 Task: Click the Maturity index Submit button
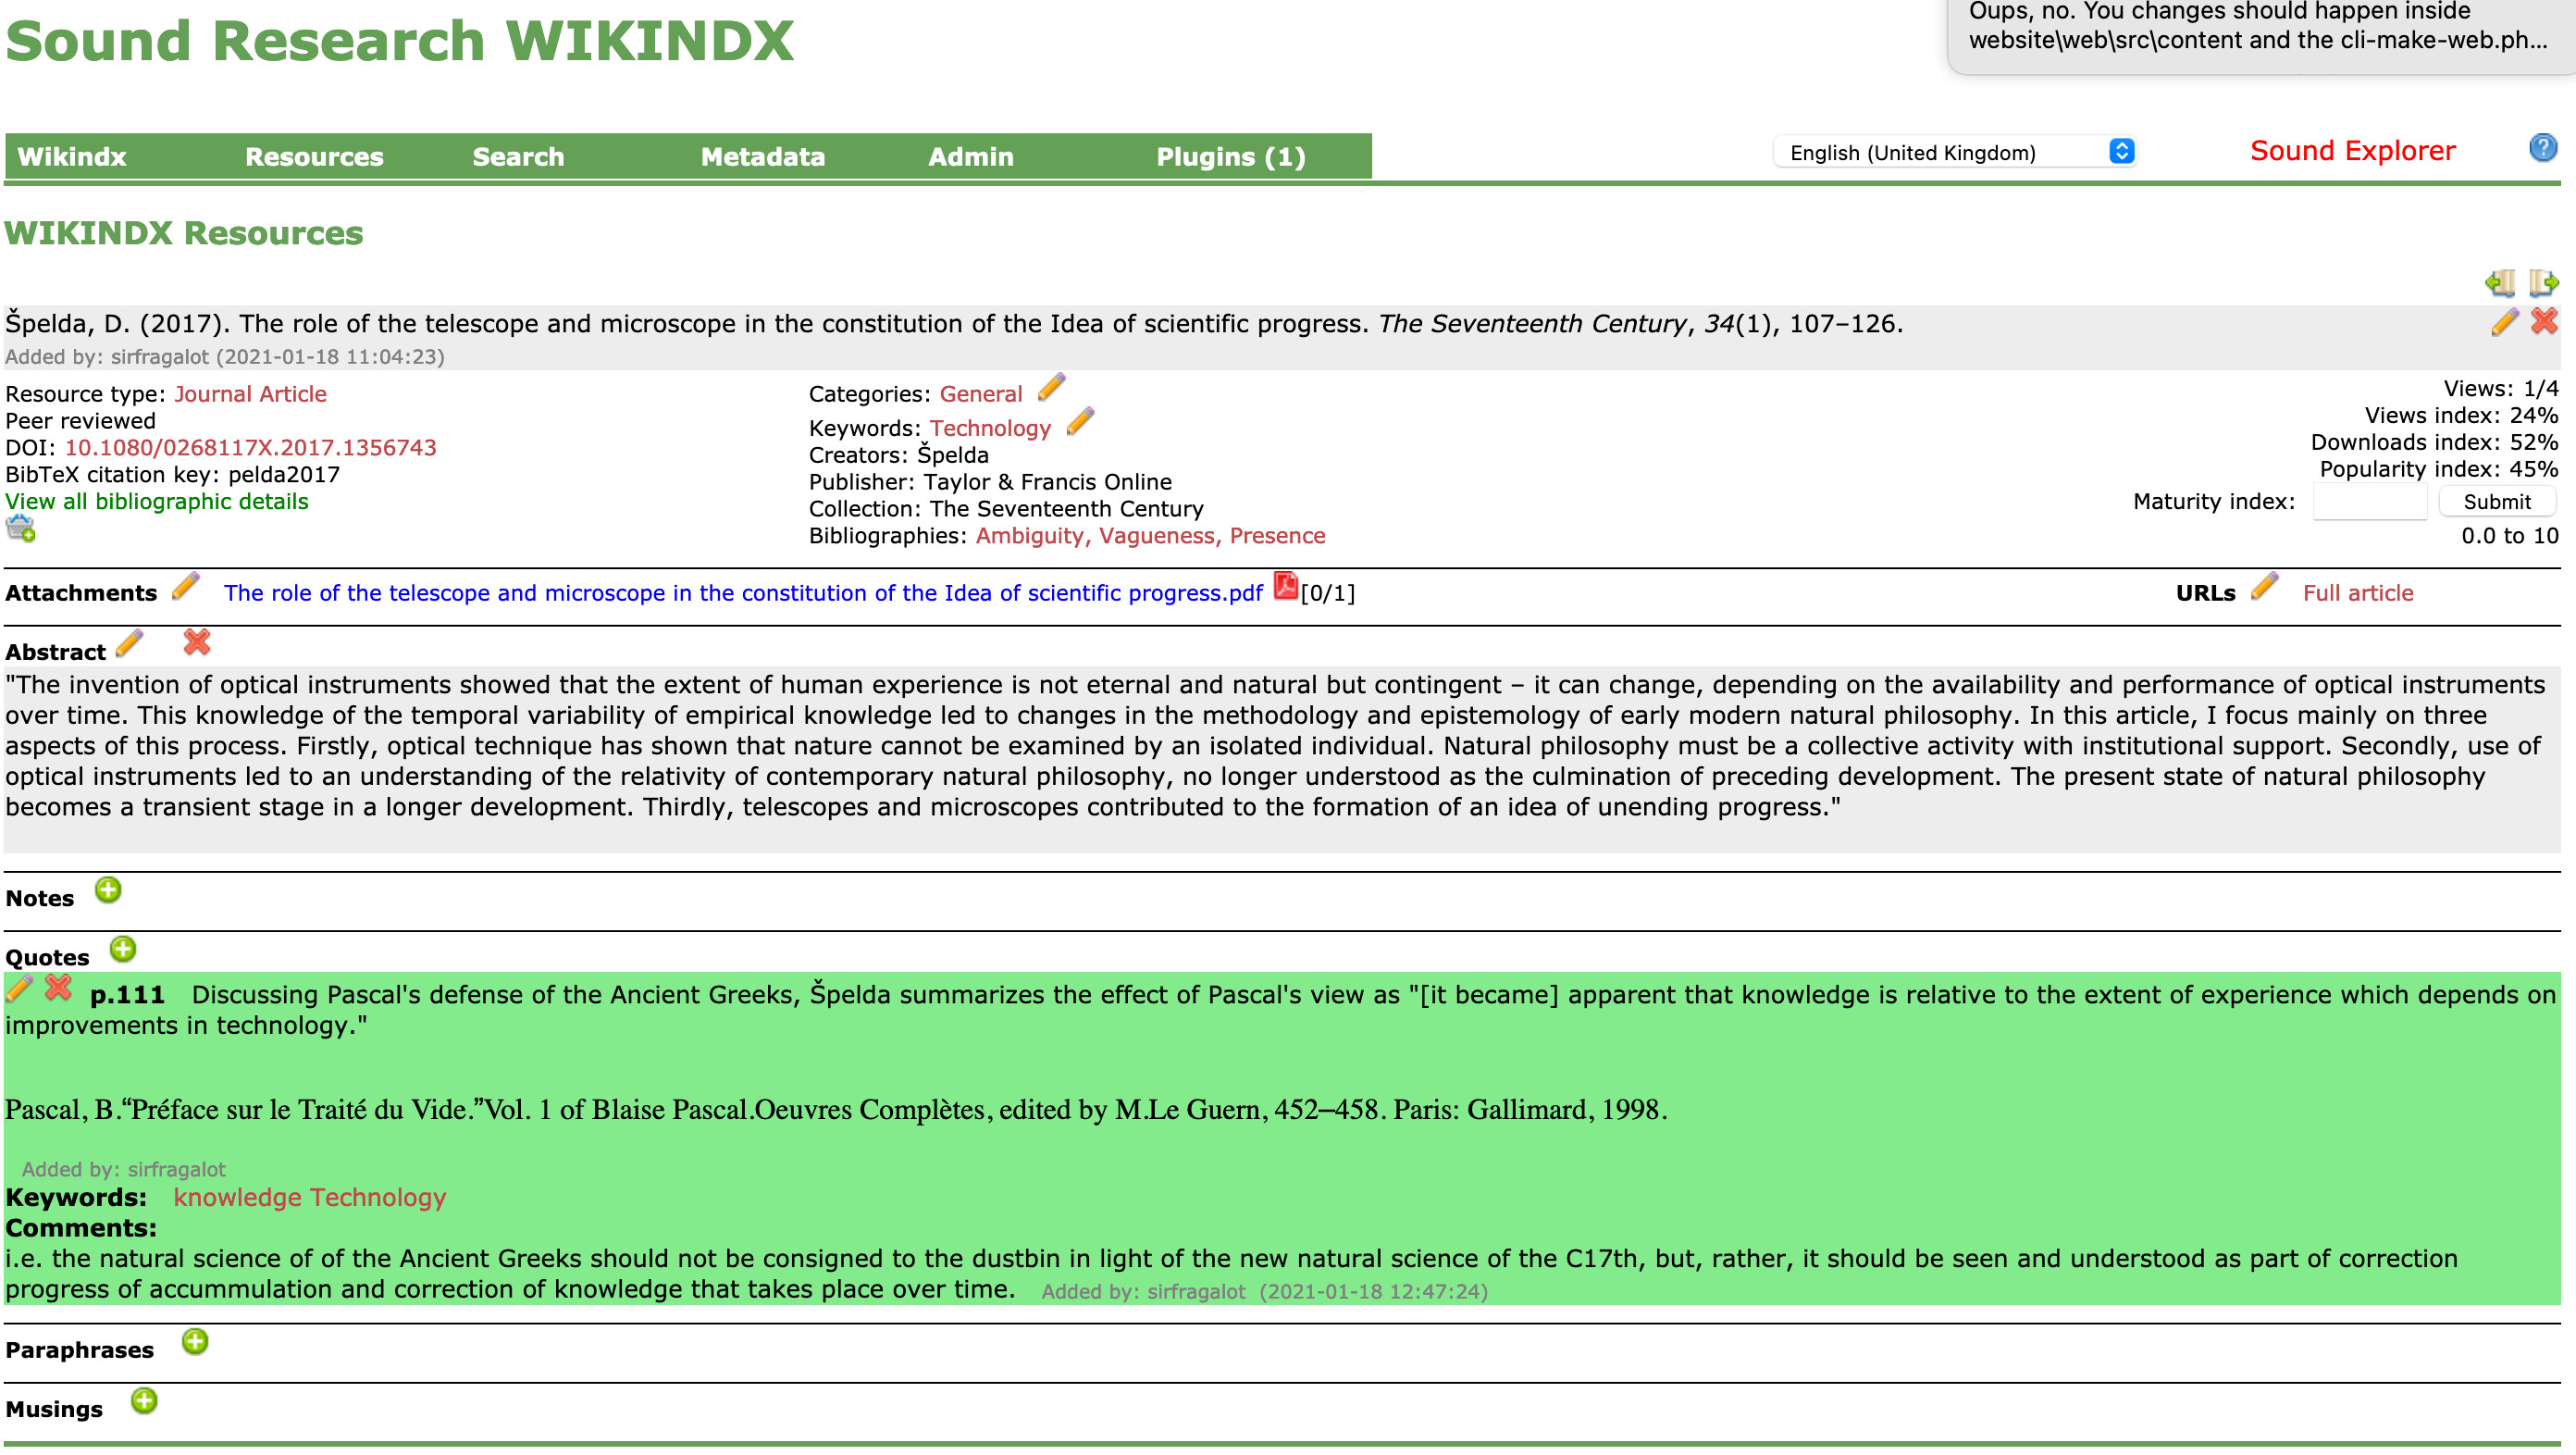[2496, 503]
